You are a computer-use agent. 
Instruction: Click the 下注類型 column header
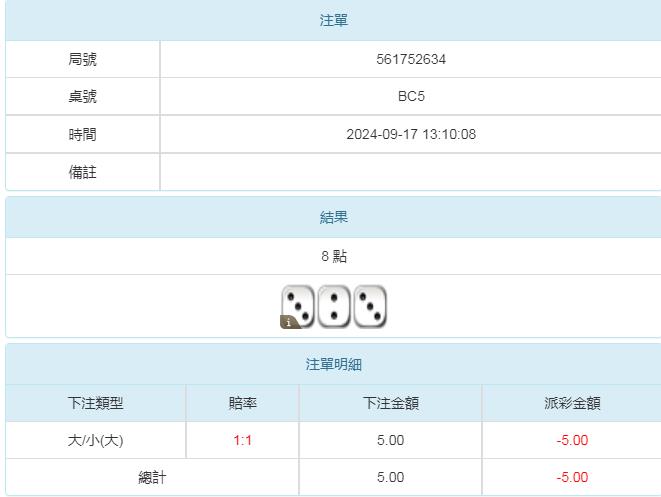[x=96, y=403]
